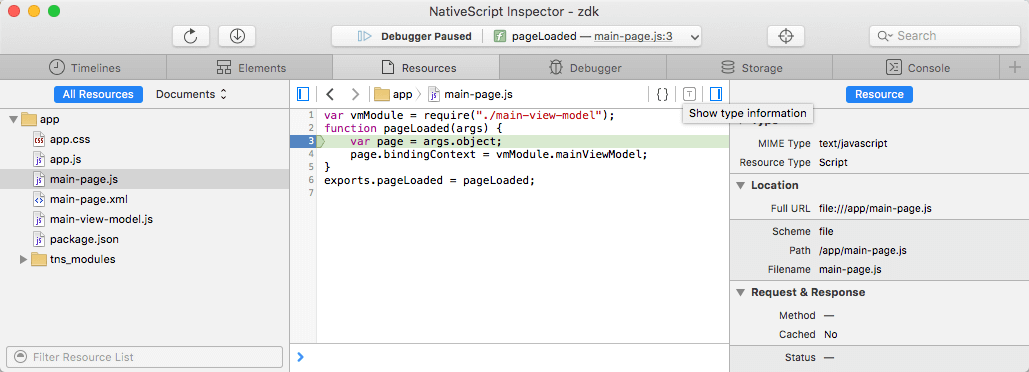Select app.js in resource list
The image size is (1029, 372).
144,159
